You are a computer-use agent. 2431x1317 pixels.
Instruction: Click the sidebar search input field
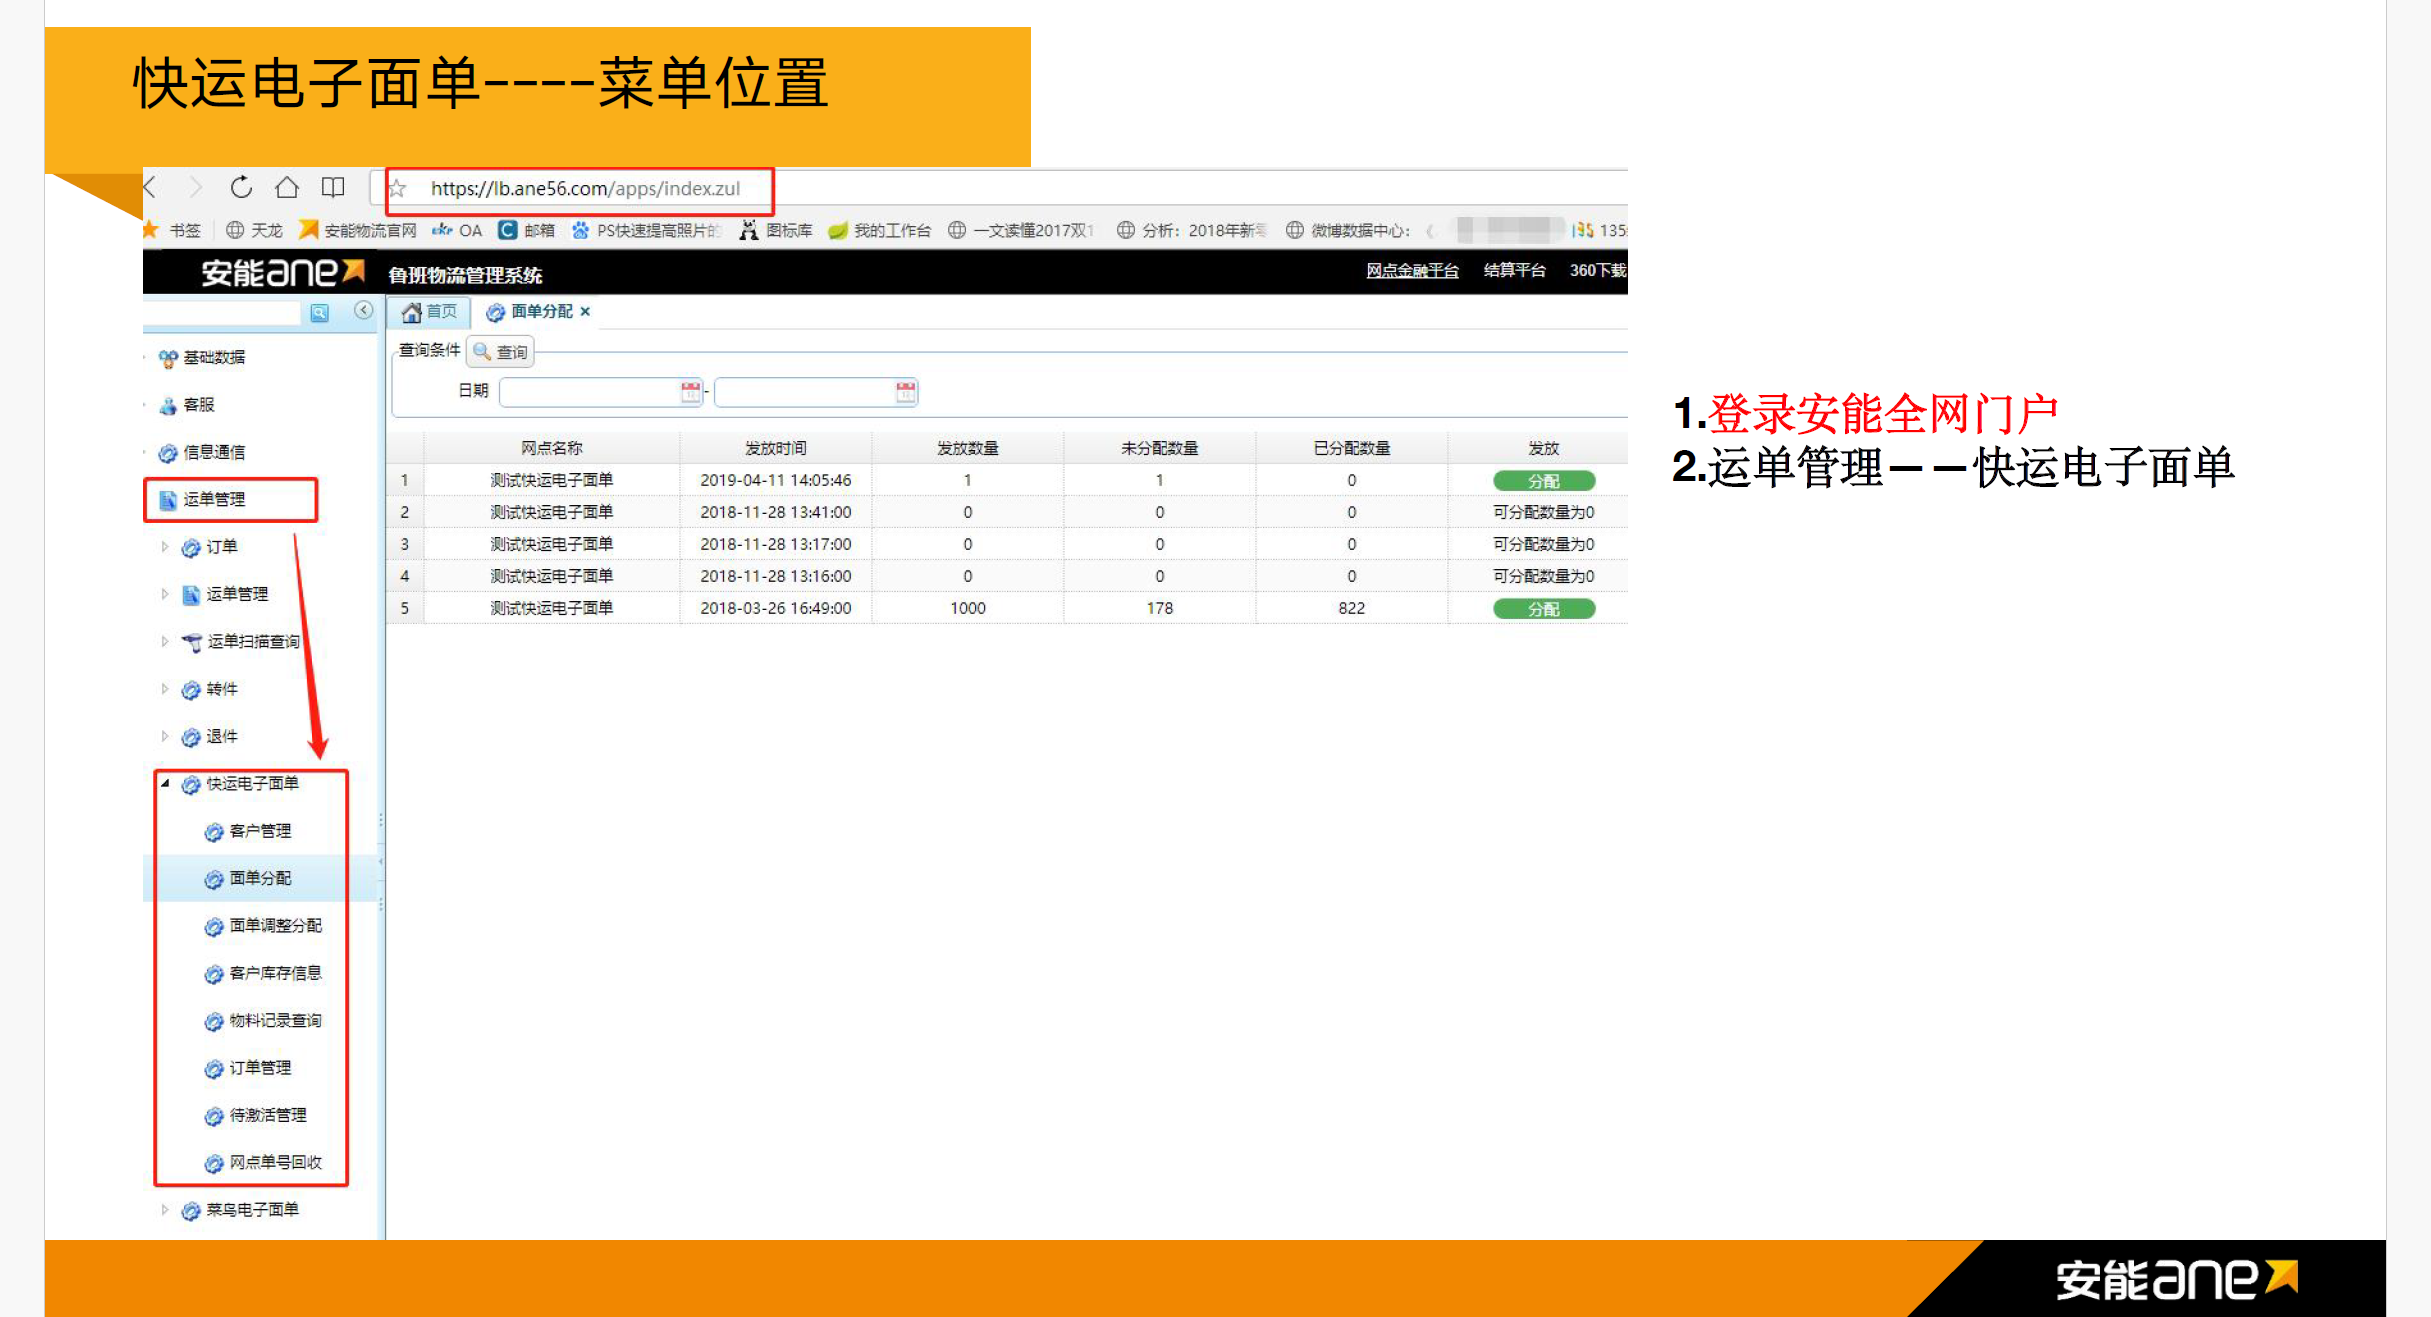click(222, 313)
